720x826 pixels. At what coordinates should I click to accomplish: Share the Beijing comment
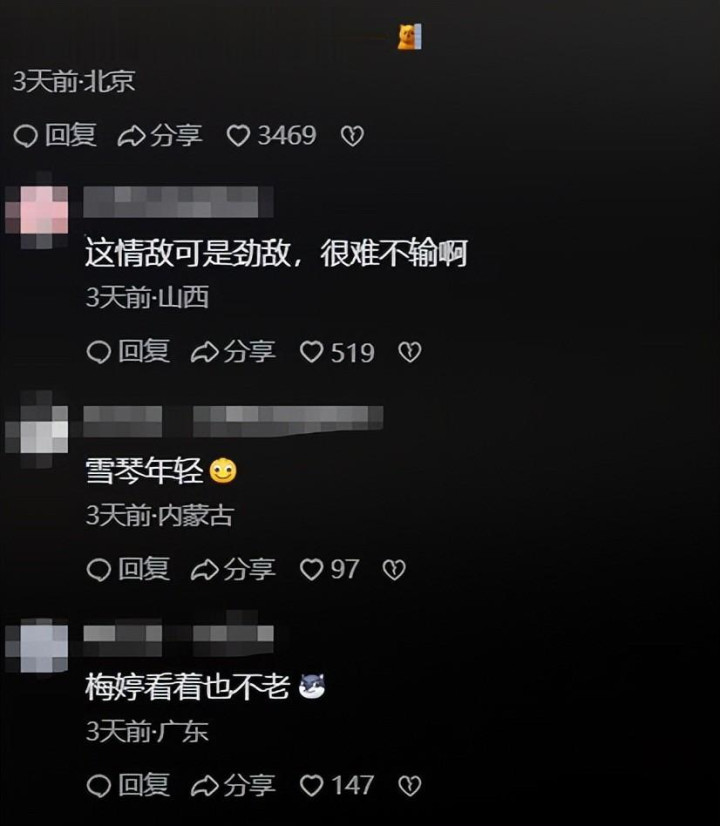click(160, 135)
